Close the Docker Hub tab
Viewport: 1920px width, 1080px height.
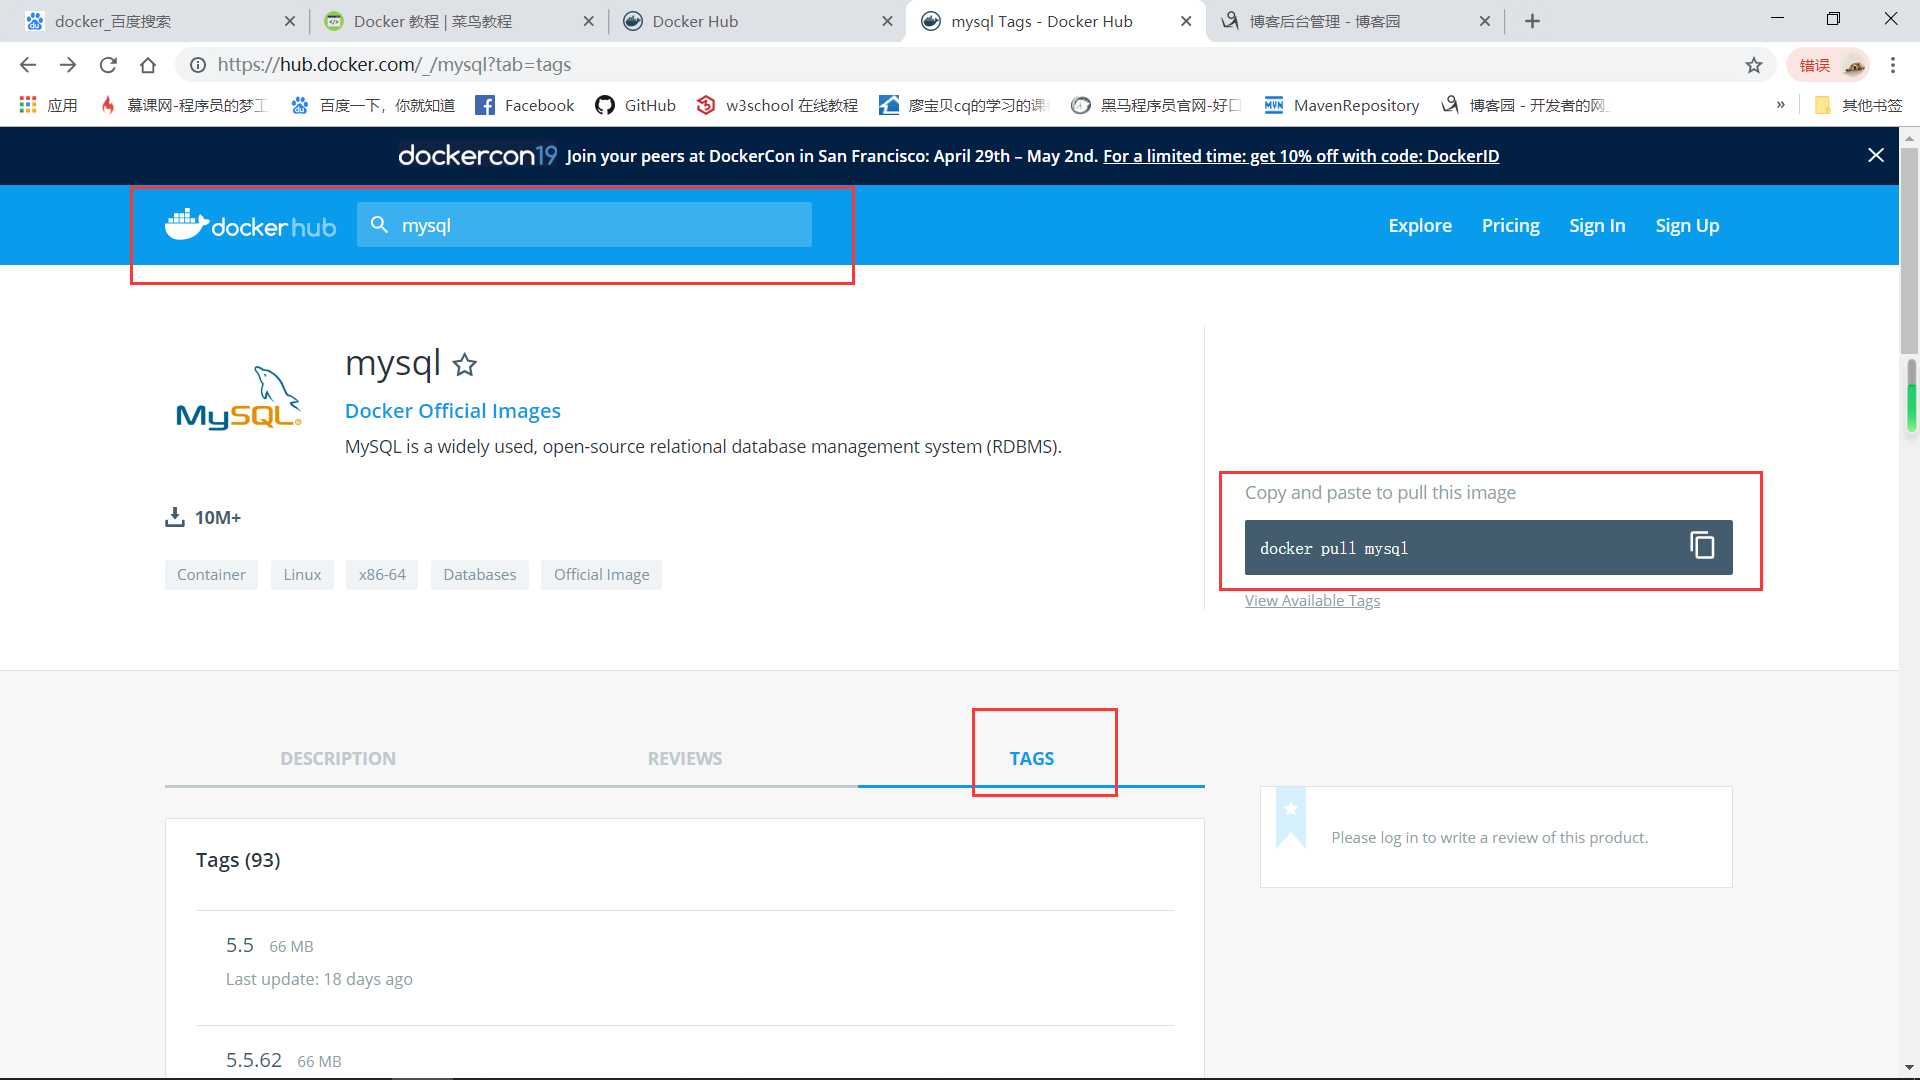[887, 21]
